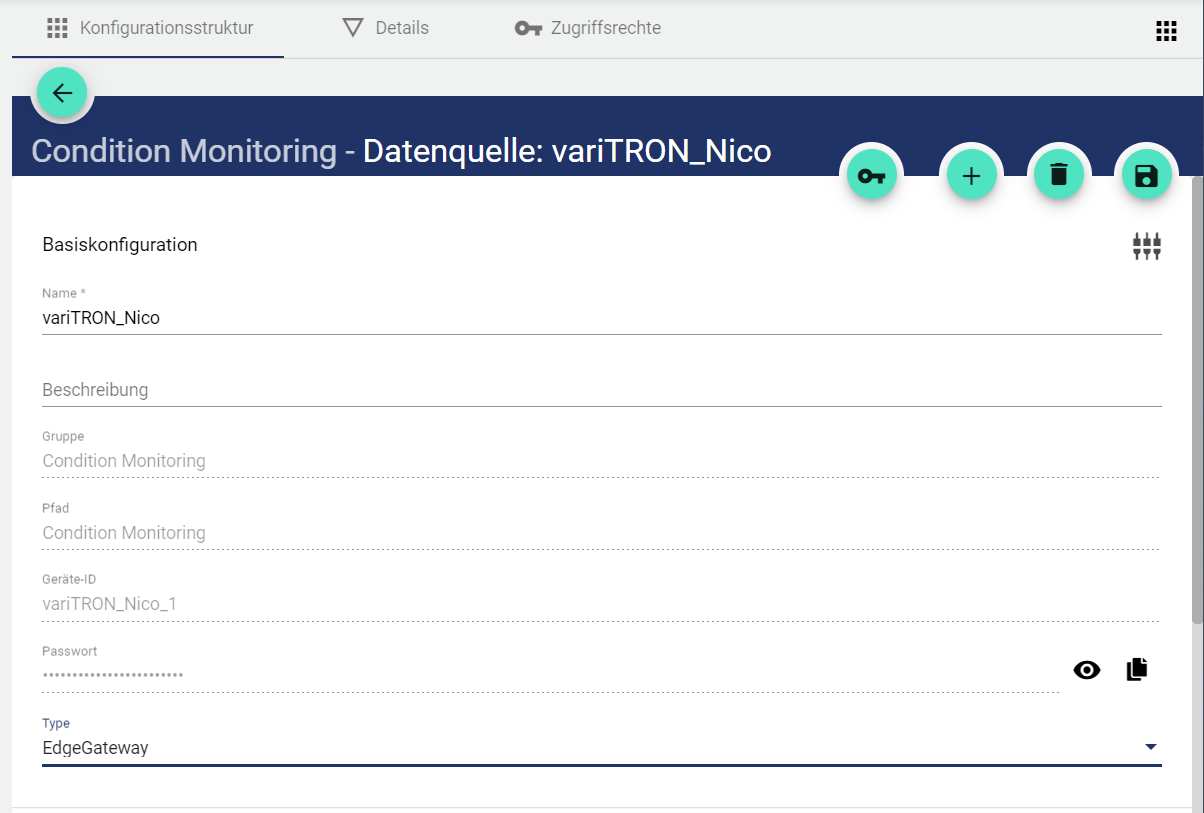Open the Details tab
The image size is (1204, 813).
point(386,28)
